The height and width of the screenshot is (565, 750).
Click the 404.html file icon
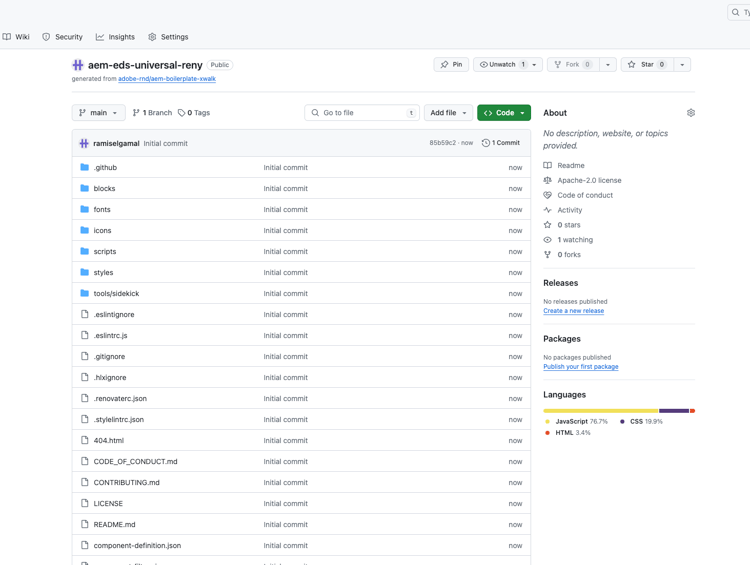click(x=85, y=440)
